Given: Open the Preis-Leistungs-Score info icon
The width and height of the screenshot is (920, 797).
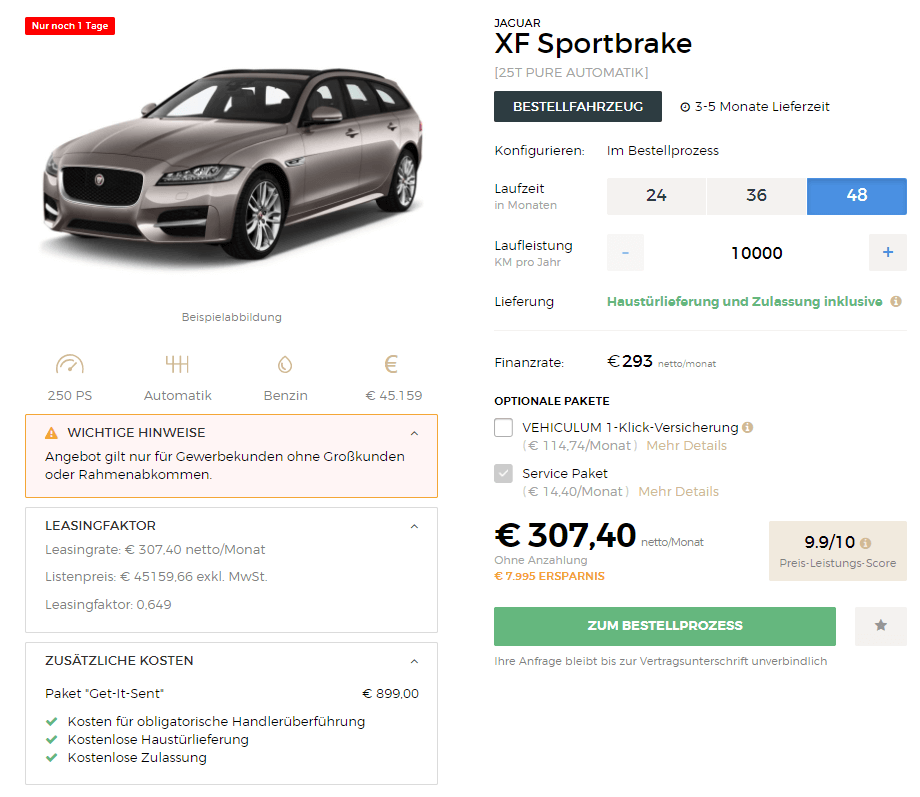Looking at the screenshot, I should [865, 543].
